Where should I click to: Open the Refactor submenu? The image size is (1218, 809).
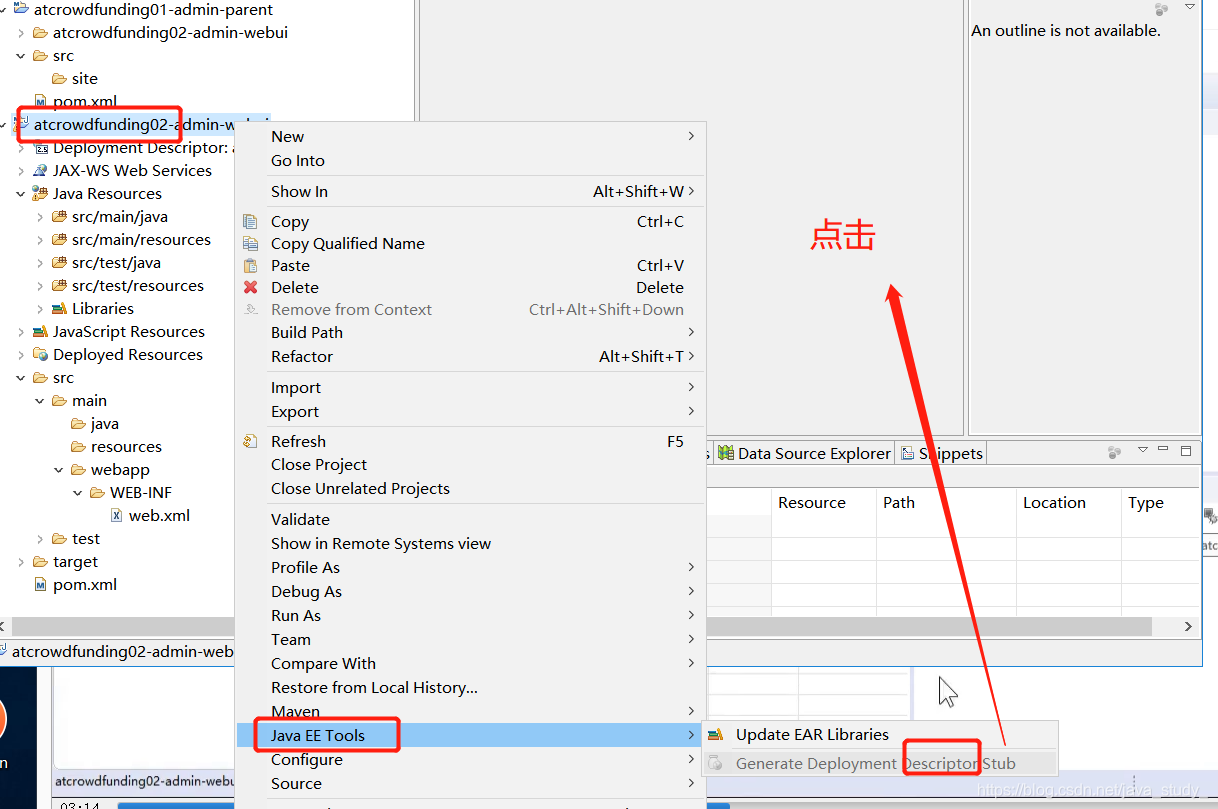470,357
